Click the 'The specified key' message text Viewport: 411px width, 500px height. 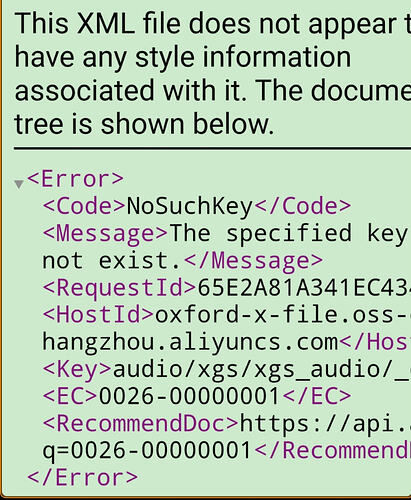point(289,234)
